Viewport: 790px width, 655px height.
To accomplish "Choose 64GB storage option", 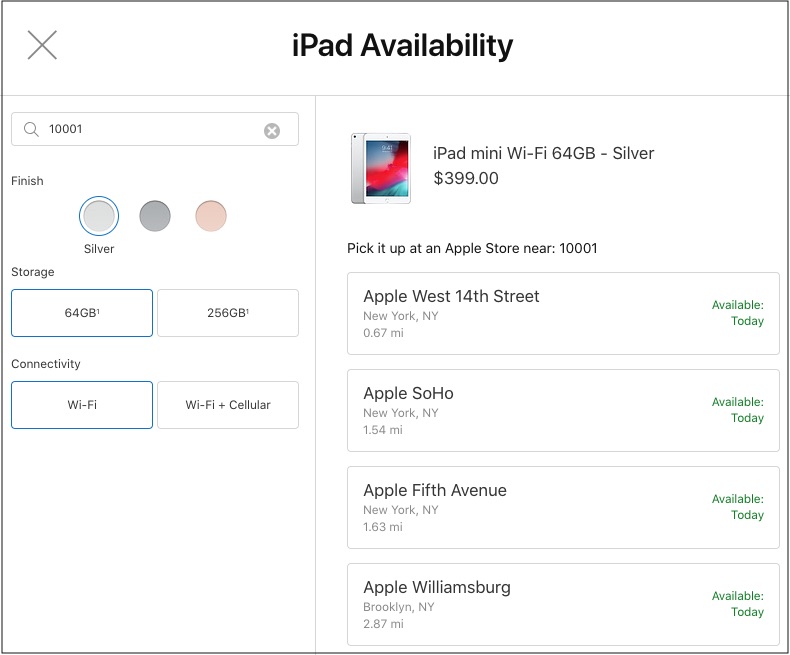I will [x=82, y=313].
